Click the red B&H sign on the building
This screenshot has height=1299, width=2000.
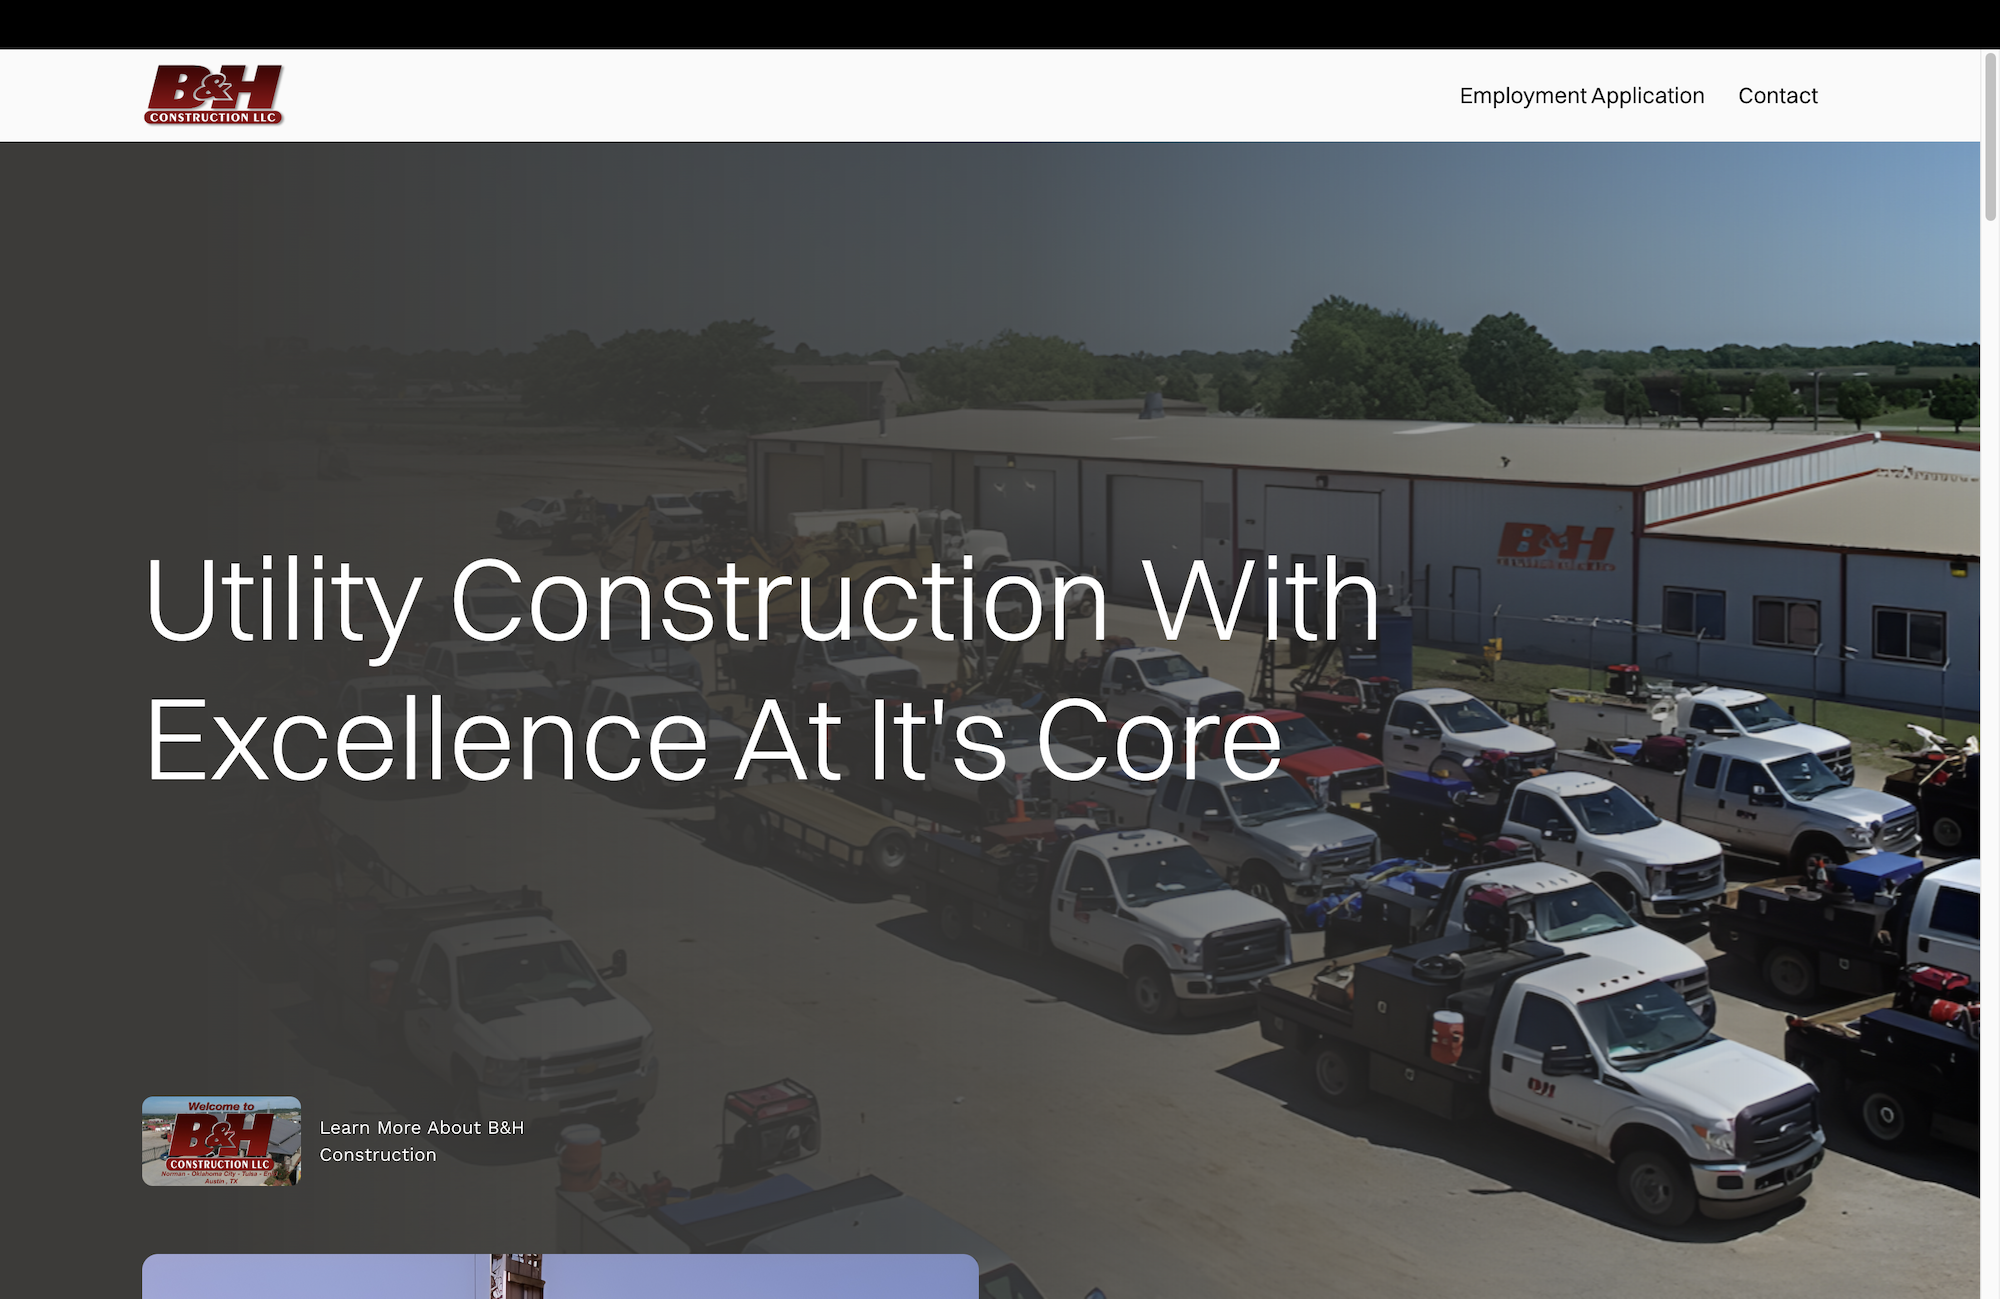tap(1556, 546)
